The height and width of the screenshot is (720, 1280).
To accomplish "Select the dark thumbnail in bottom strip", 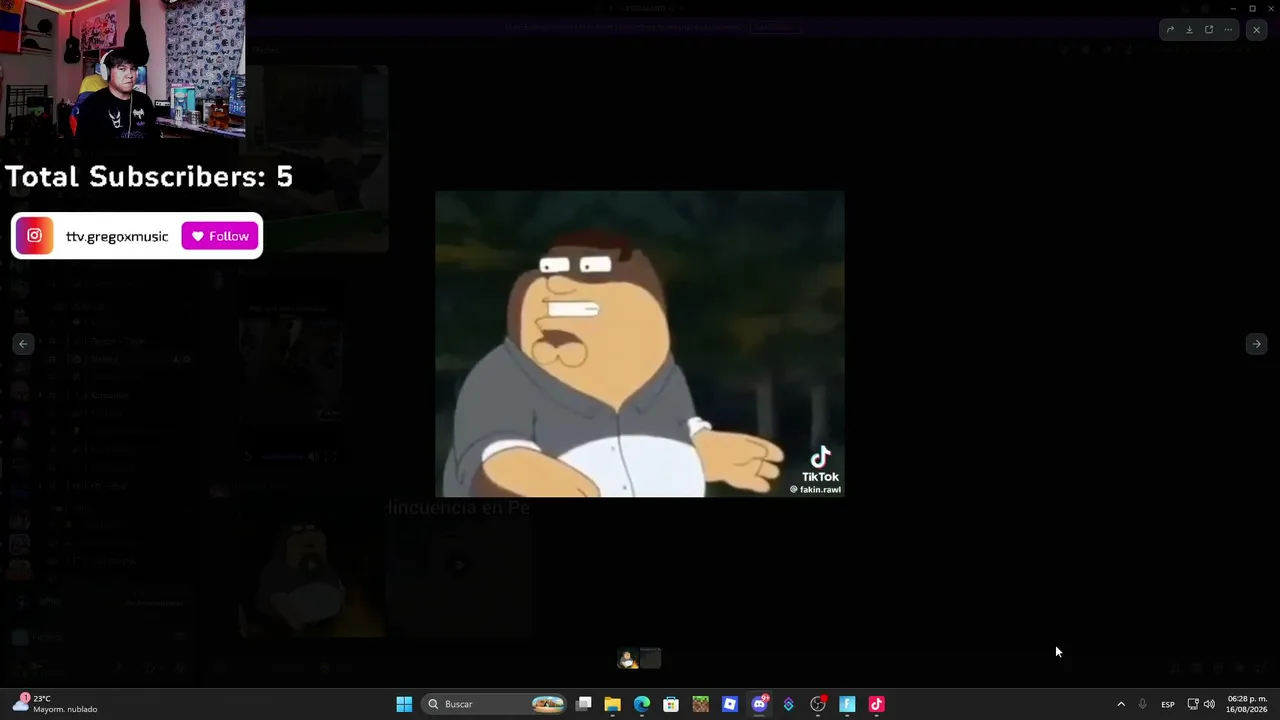I will click(x=651, y=659).
